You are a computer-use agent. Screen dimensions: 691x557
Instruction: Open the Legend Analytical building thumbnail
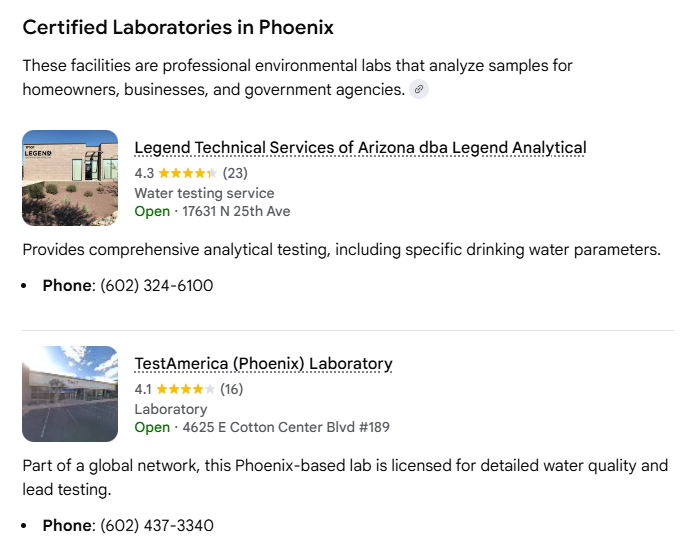[70, 178]
